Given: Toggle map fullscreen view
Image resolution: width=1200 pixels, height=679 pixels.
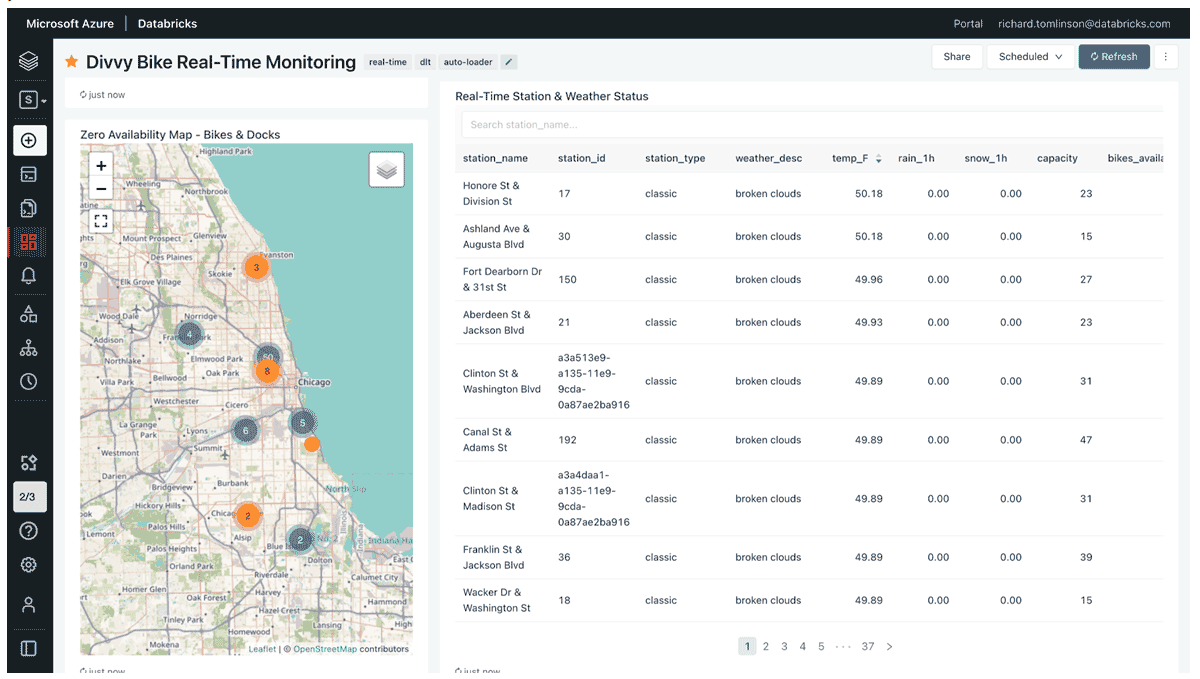Looking at the screenshot, I should pyautogui.click(x=101, y=221).
